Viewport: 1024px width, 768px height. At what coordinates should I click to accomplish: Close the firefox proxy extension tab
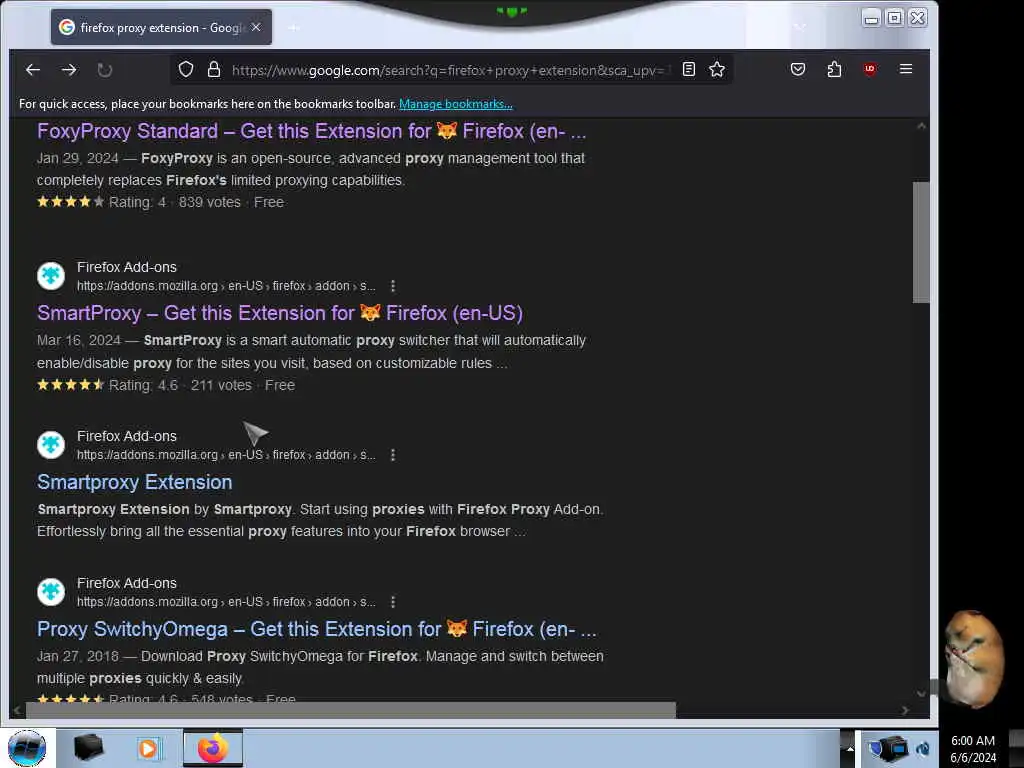[x=256, y=27]
